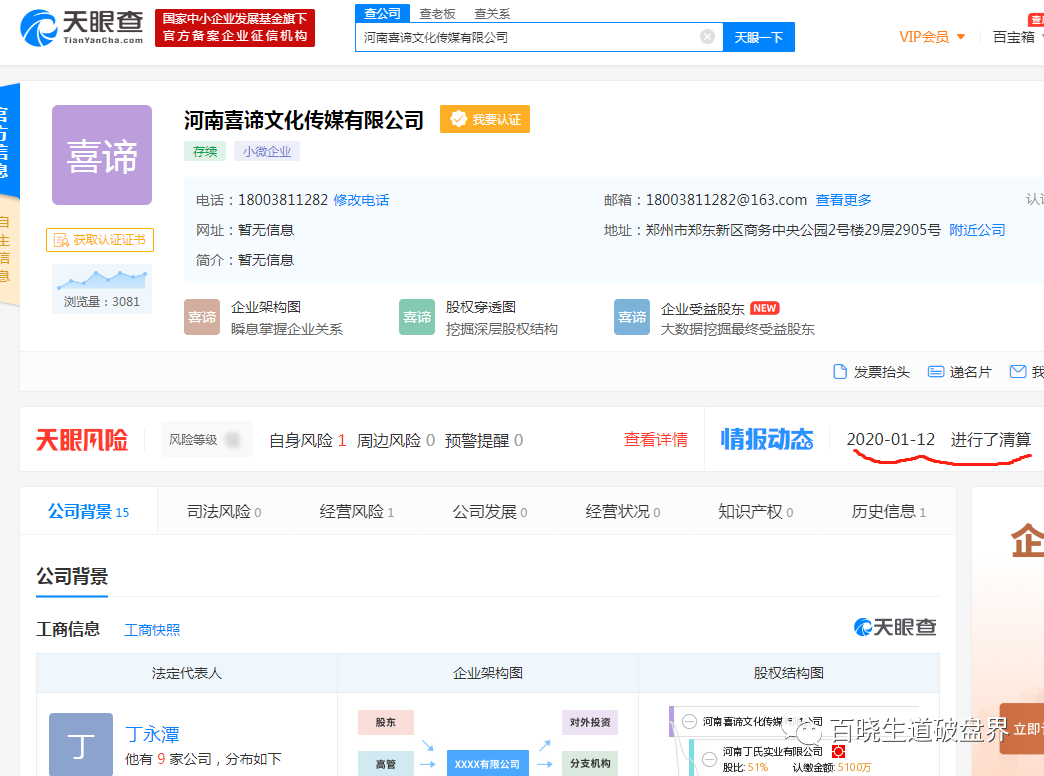Click the 天眼一下 search button
Image resolution: width=1044 pixels, height=776 pixels.
click(758, 37)
